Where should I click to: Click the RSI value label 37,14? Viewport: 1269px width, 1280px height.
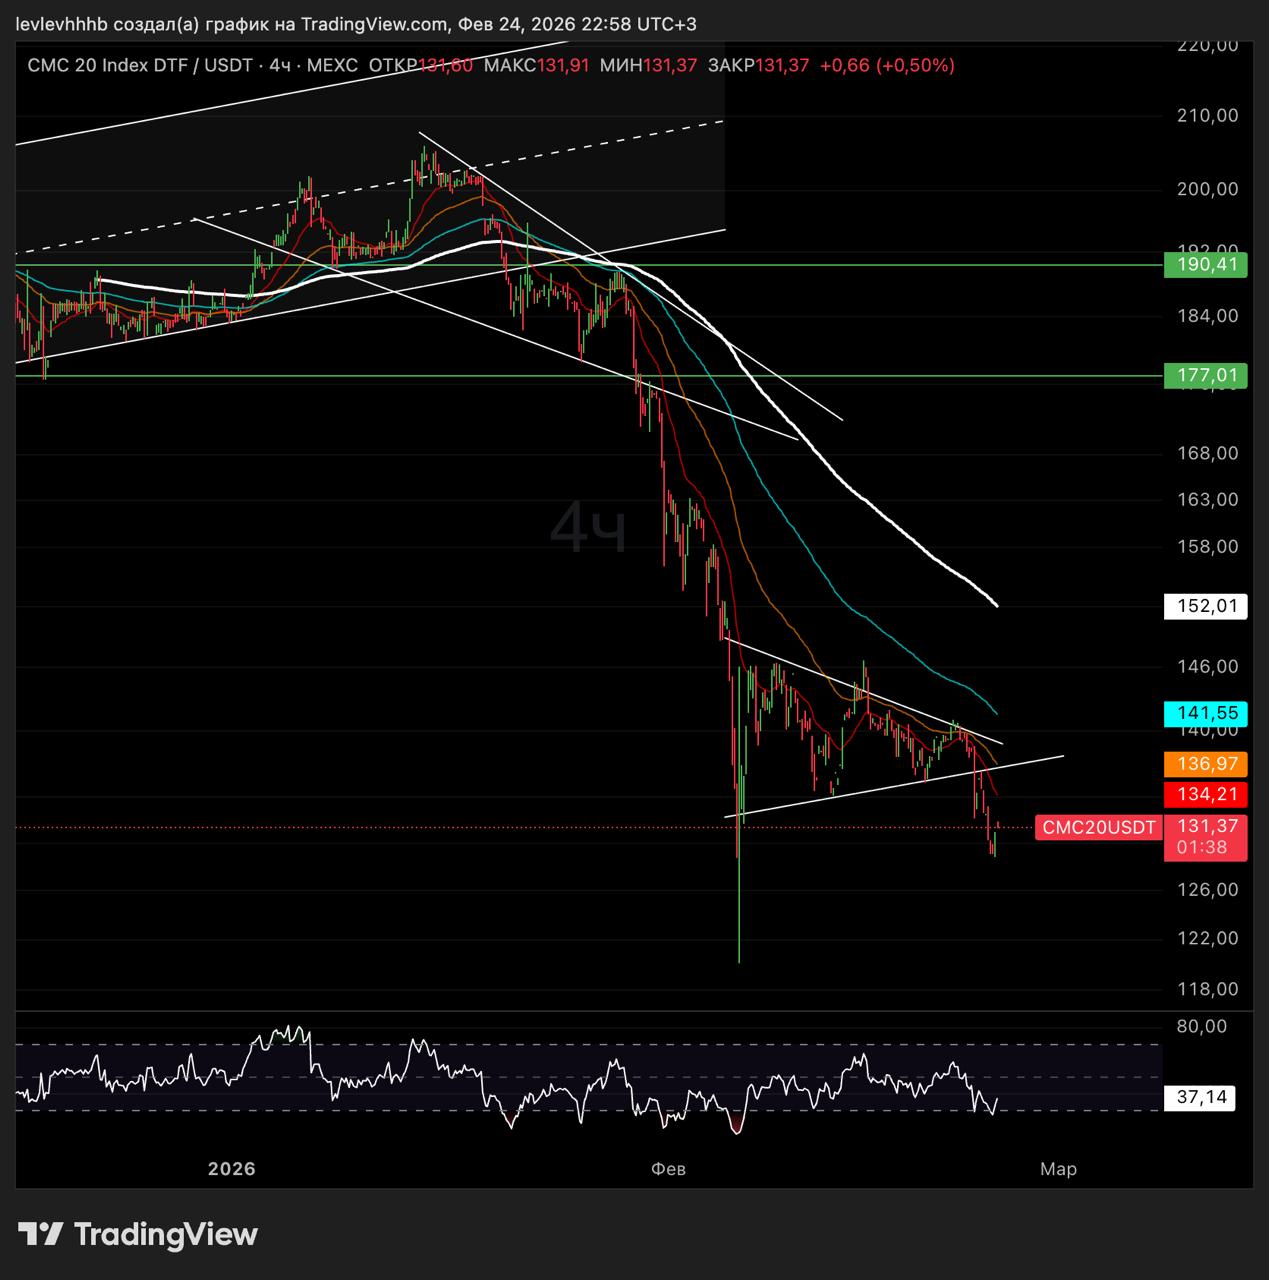pos(1201,1097)
